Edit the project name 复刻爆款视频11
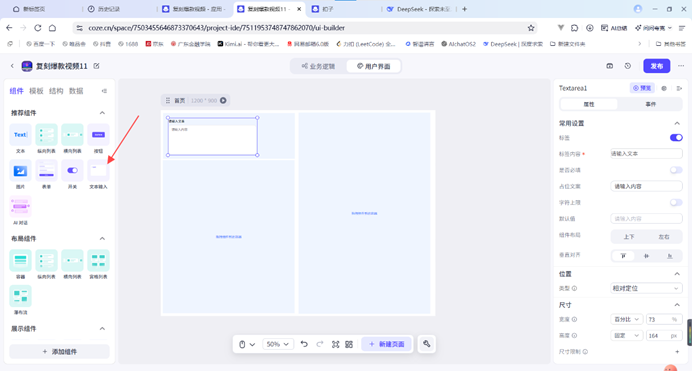 tap(96, 66)
